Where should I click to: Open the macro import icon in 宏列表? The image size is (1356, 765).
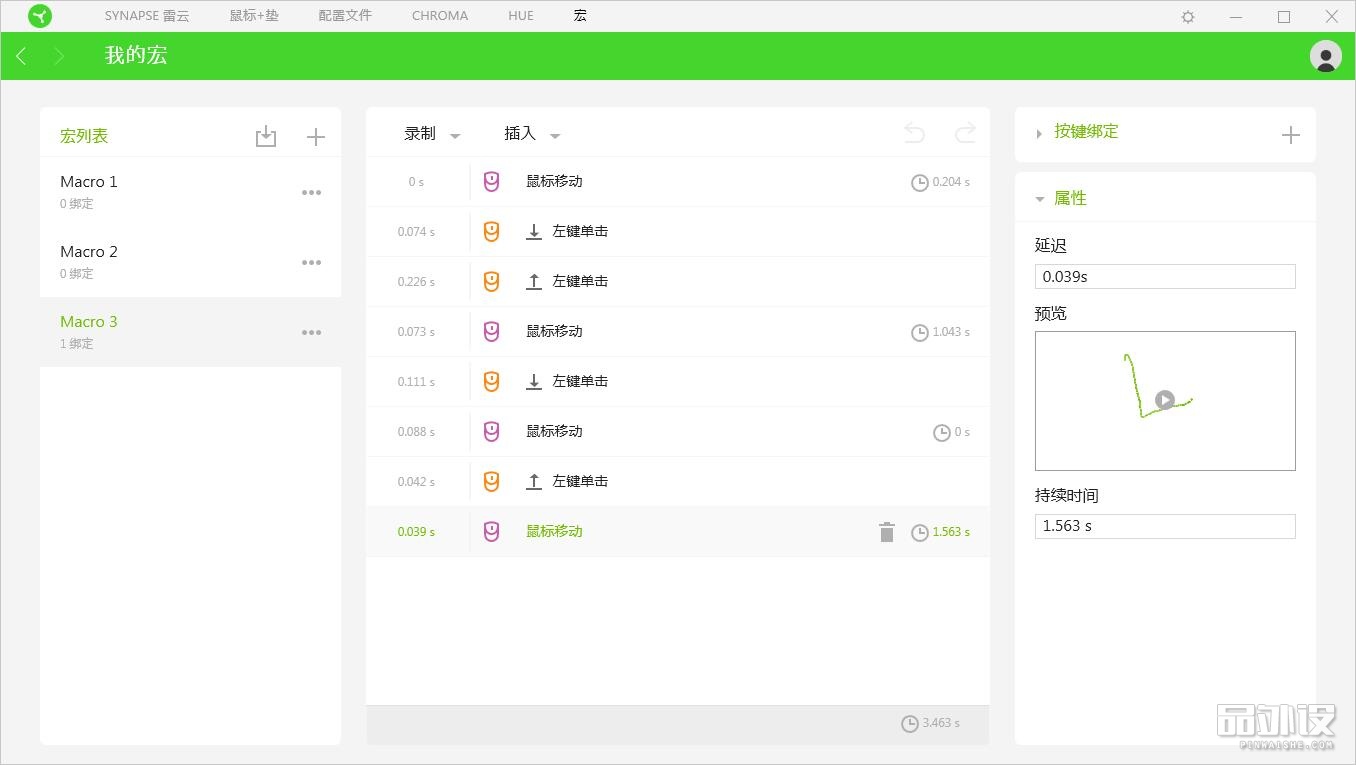(x=266, y=135)
